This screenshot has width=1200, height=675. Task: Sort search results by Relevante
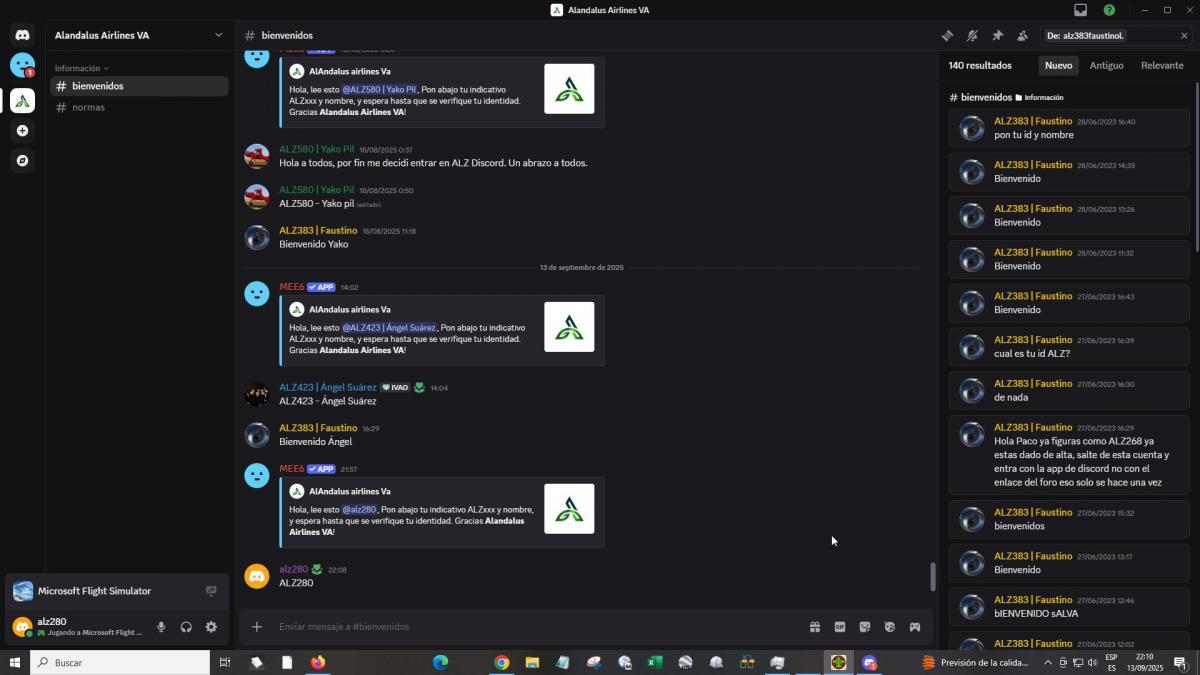(1162, 65)
